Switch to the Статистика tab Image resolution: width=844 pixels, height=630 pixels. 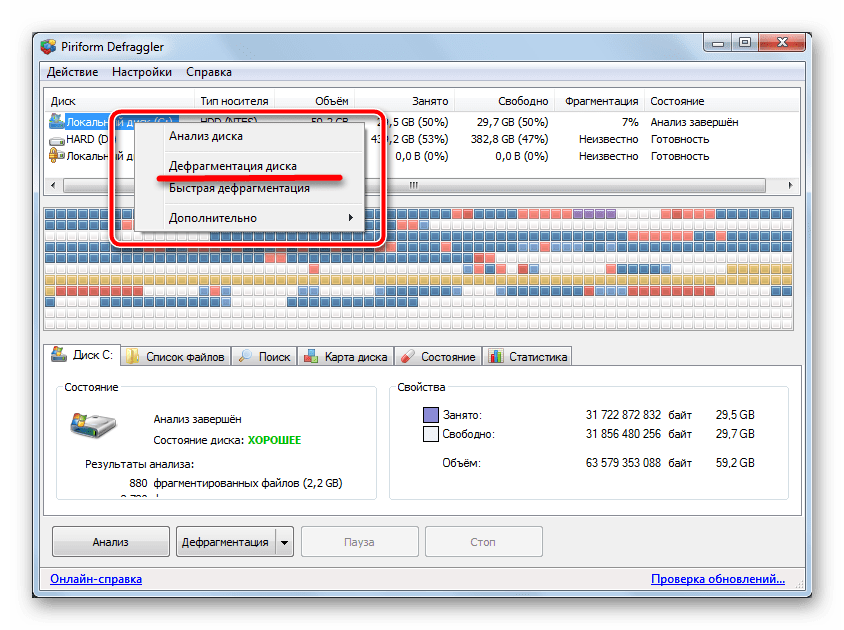click(x=528, y=356)
